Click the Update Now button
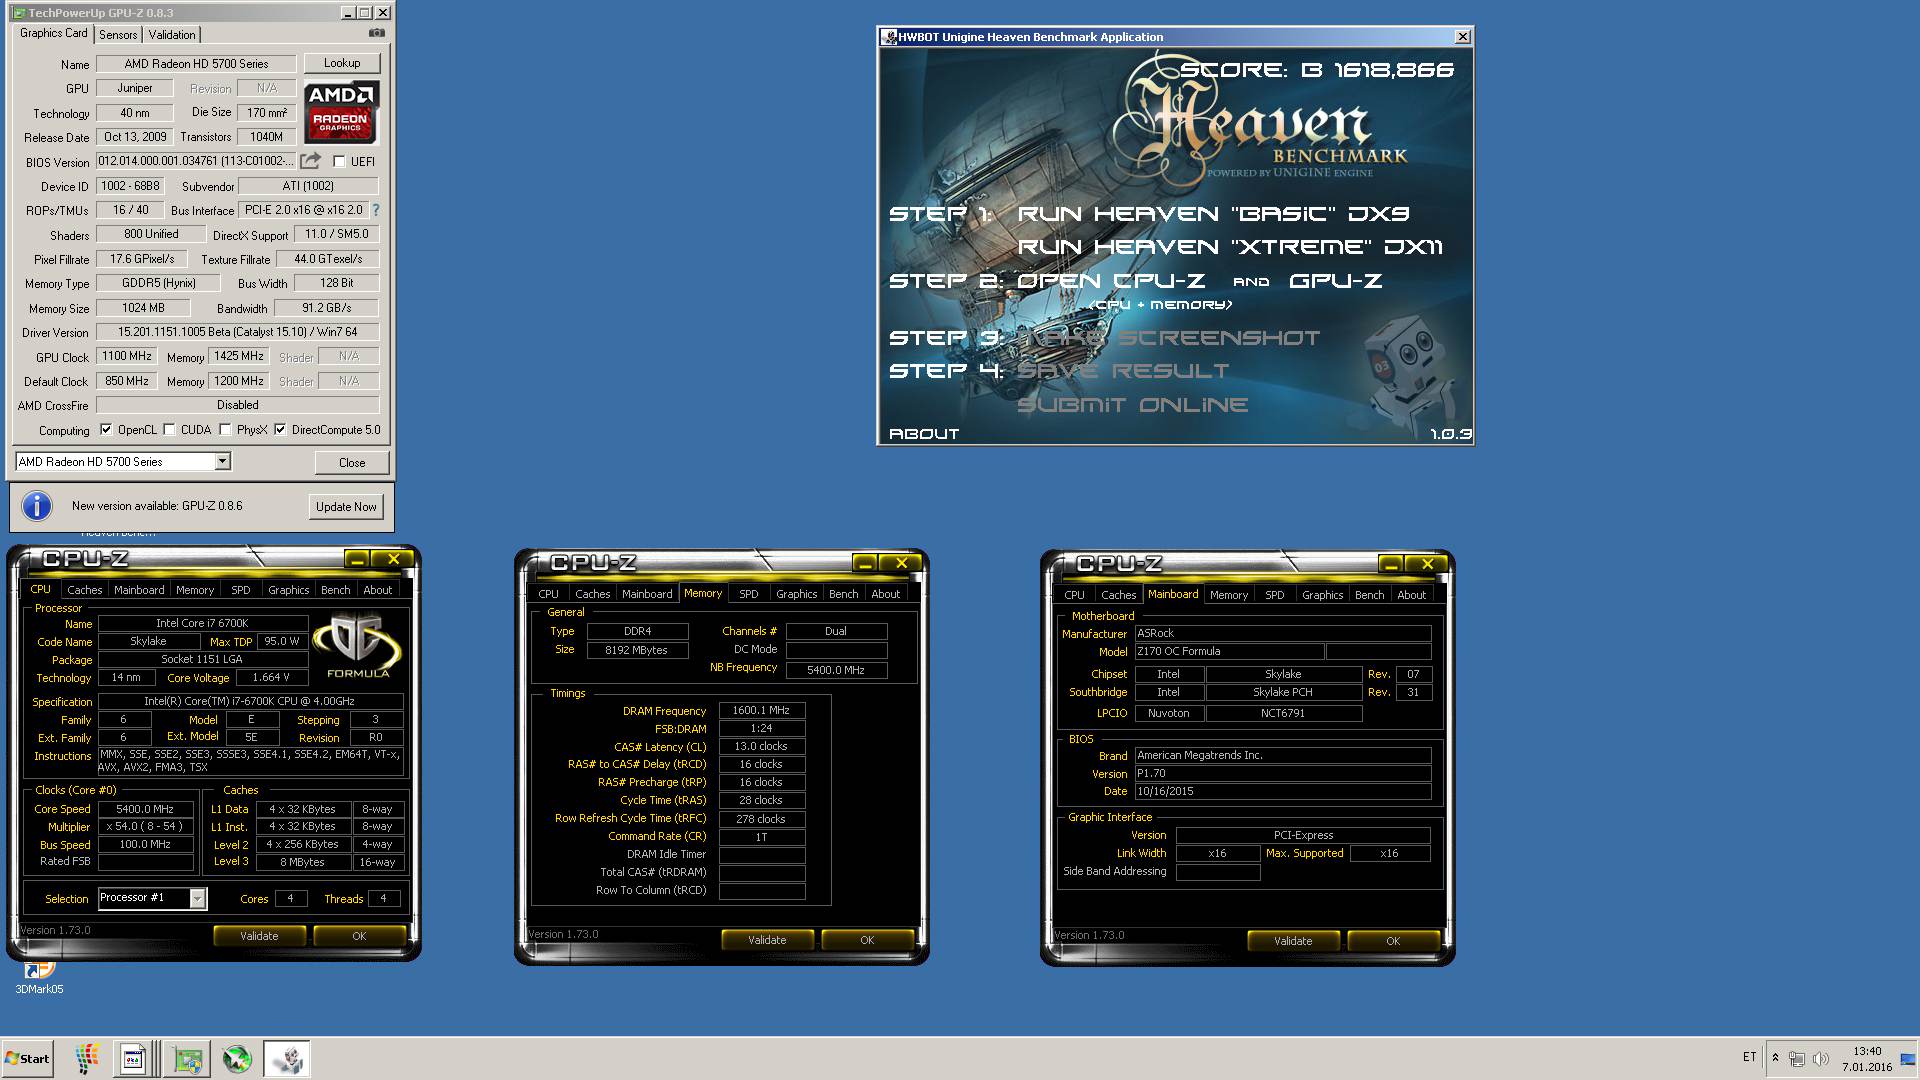Viewport: 1920px width, 1080px height. [x=346, y=507]
